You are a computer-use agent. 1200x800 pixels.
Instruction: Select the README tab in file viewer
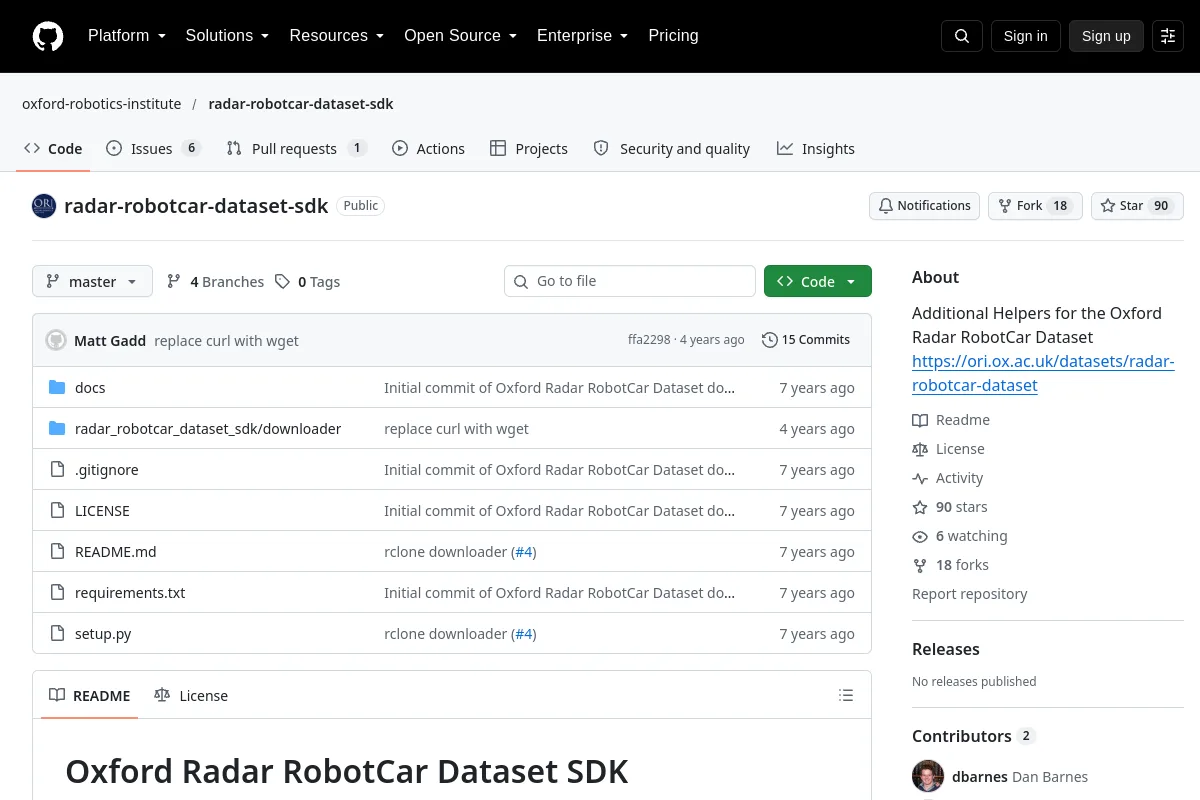90,696
